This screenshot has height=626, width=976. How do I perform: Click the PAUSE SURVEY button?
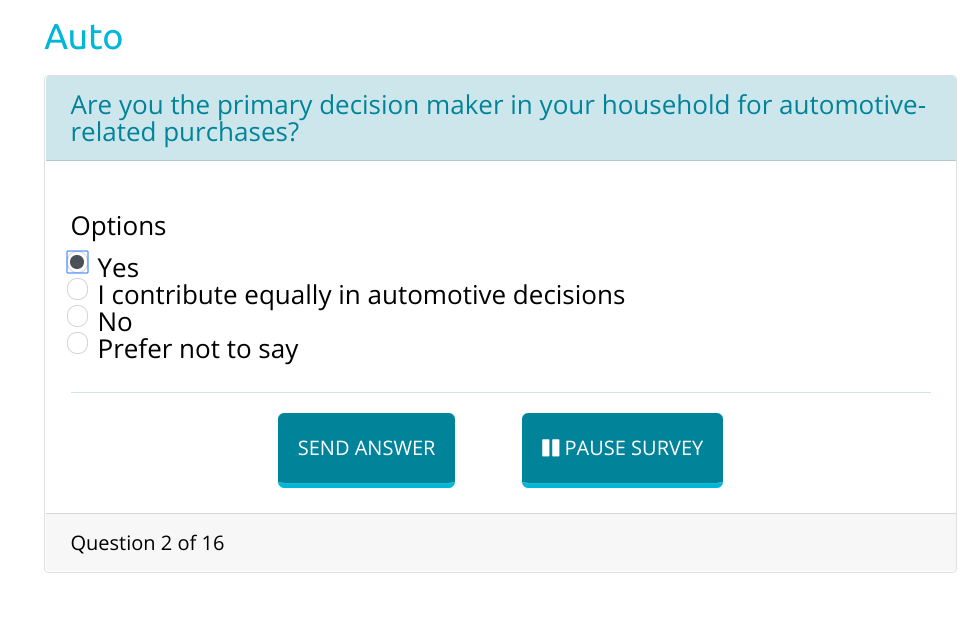pos(622,449)
